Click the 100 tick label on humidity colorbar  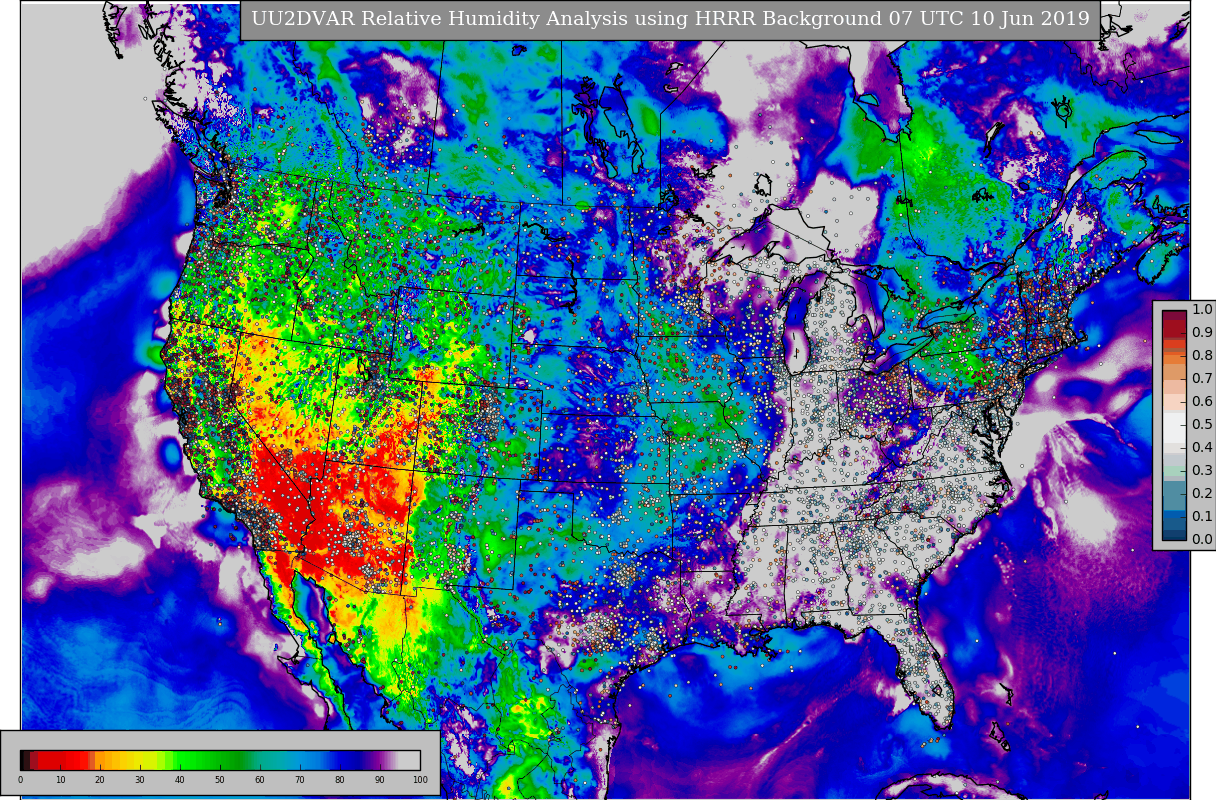tap(420, 780)
